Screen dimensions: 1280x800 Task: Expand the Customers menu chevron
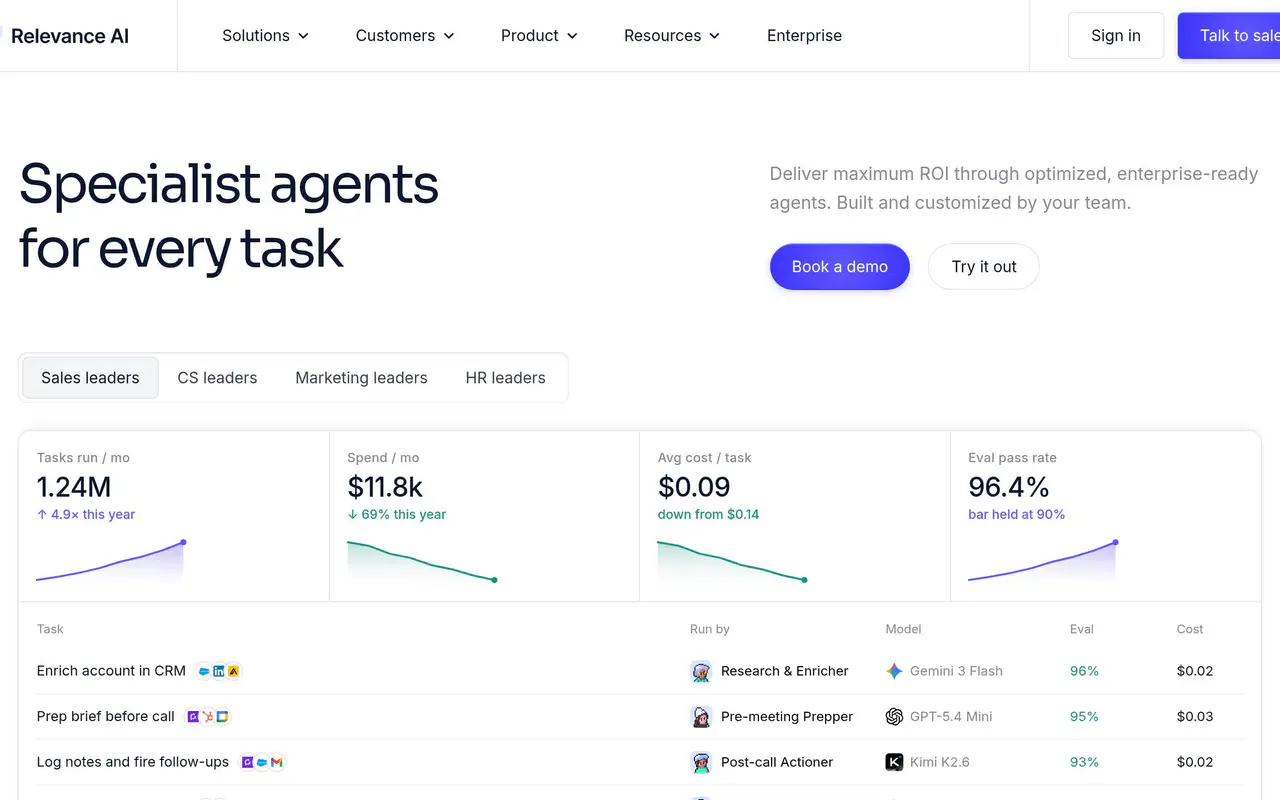[449, 36]
